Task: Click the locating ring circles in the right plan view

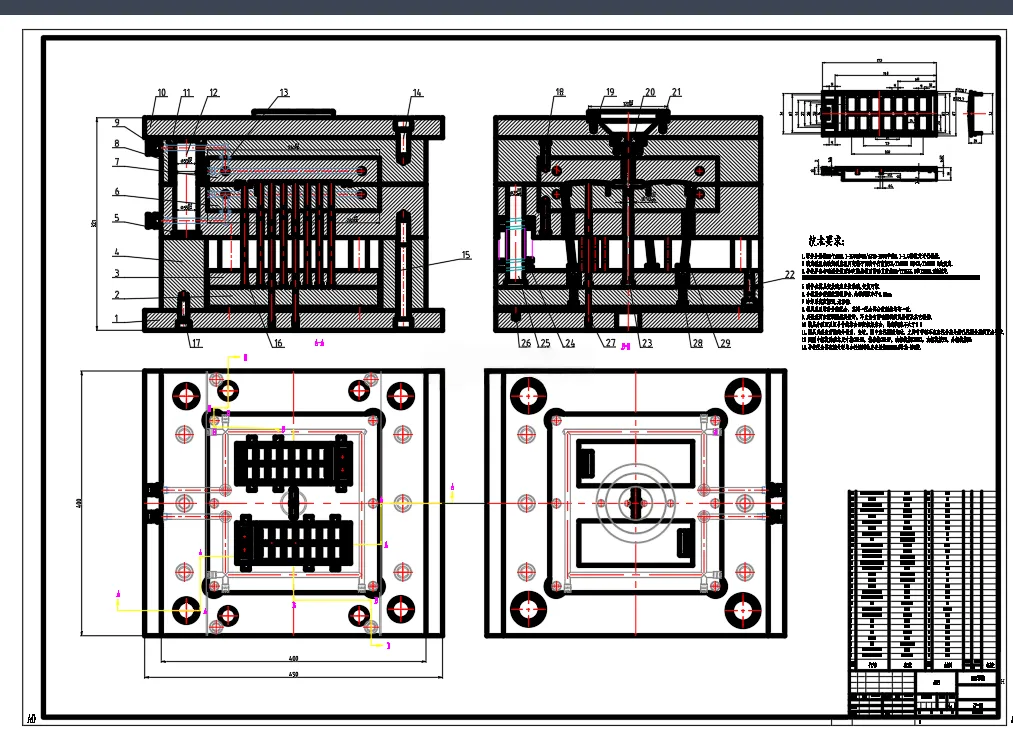Action: click(635, 503)
